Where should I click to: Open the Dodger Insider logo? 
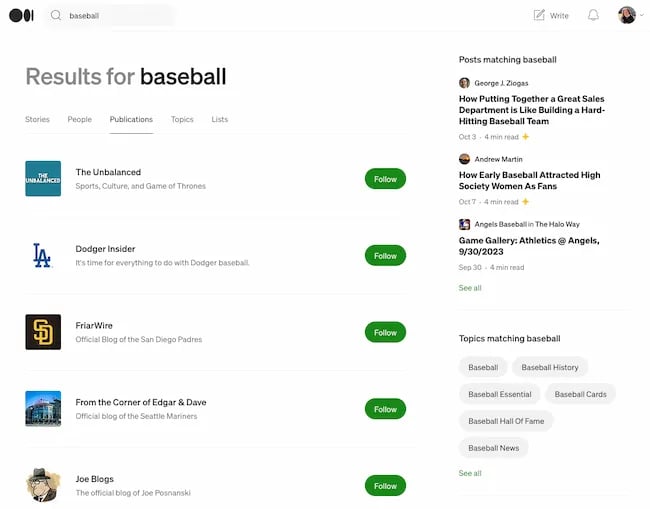point(42,255)
